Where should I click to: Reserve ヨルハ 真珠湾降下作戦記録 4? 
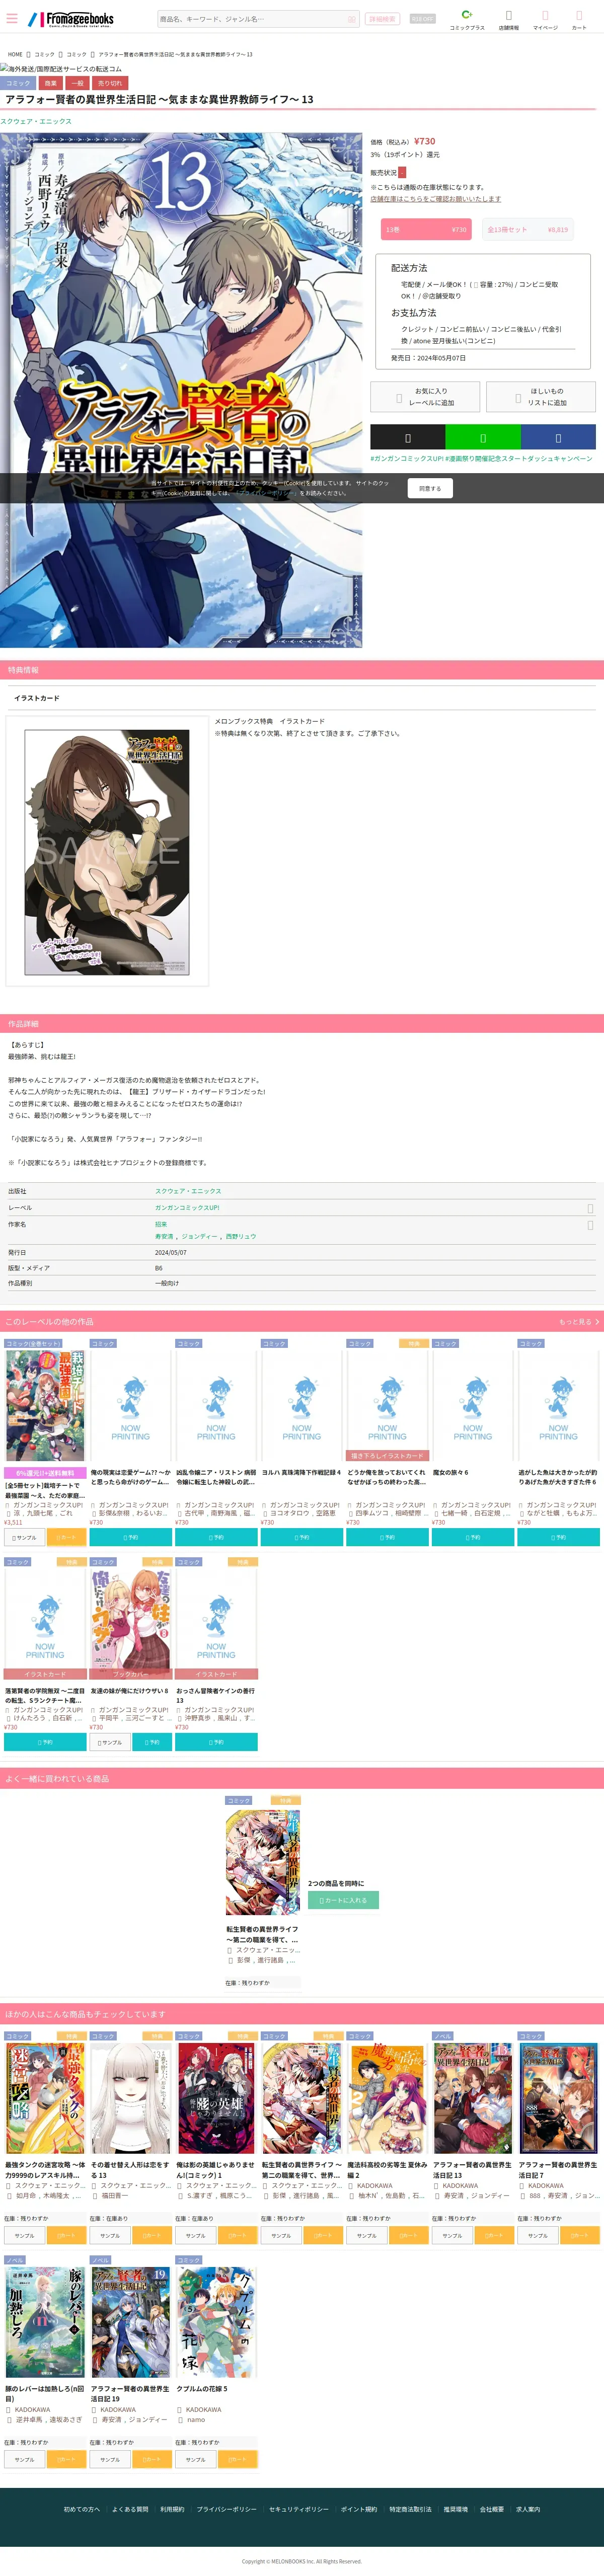(x=302, y=1538)
